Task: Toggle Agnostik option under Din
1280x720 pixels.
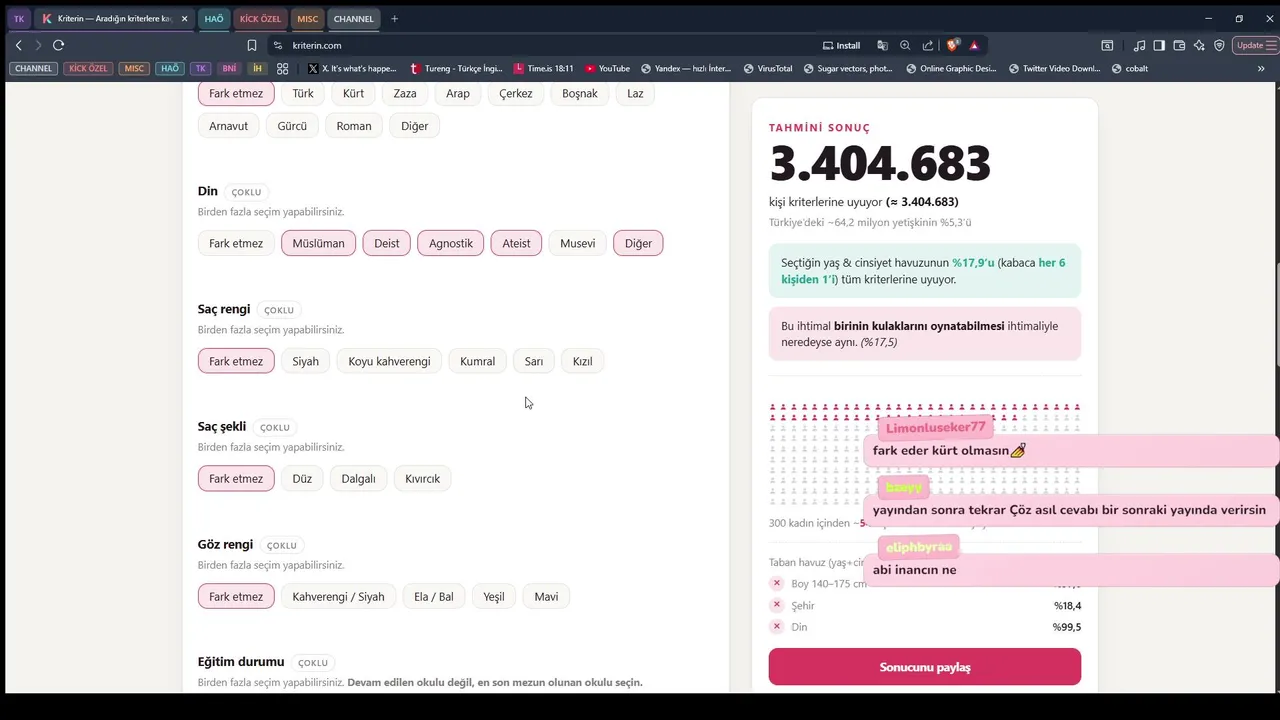Action: (451, 243)
